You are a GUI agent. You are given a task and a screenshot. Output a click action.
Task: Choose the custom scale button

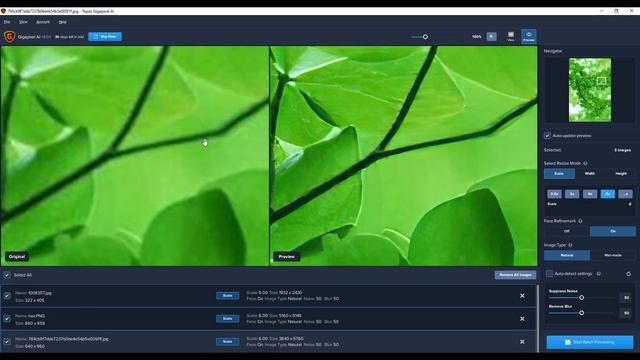pyautogui.click(x=625, y=194)
